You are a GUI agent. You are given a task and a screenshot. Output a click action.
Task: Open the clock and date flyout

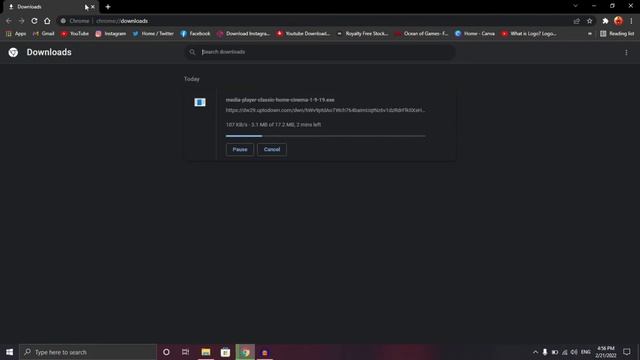tap(606, 352)
